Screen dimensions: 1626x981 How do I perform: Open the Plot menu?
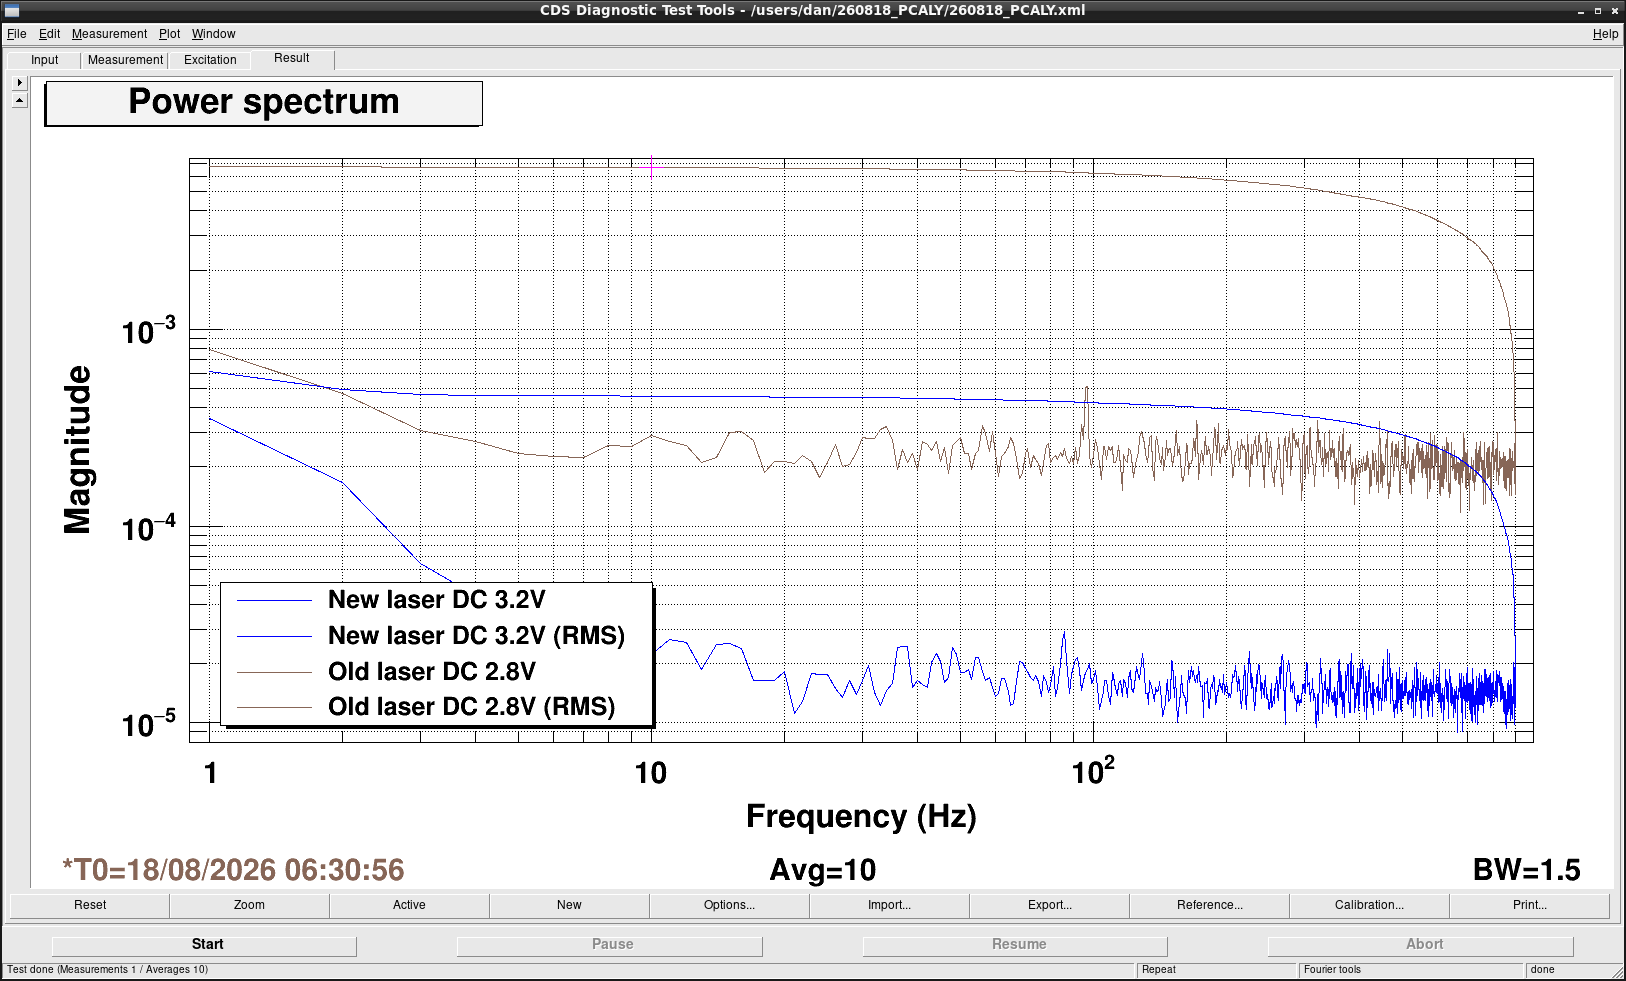point(169,34)
